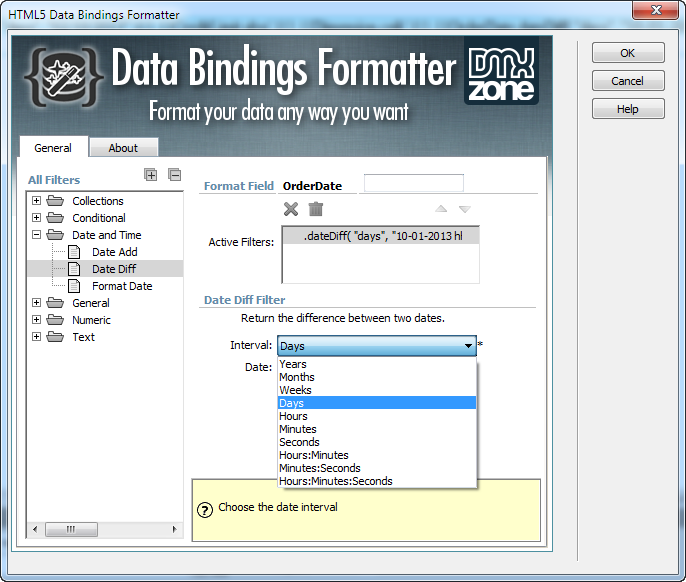
Task: Click the Cancel button
Action: coord(628,81)
